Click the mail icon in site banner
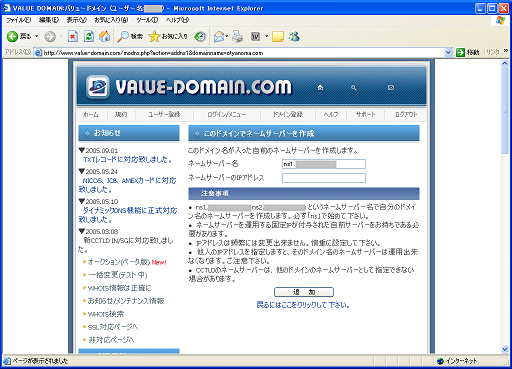The height and width of the screenshot is (369, 512). [x=391, y=87]
